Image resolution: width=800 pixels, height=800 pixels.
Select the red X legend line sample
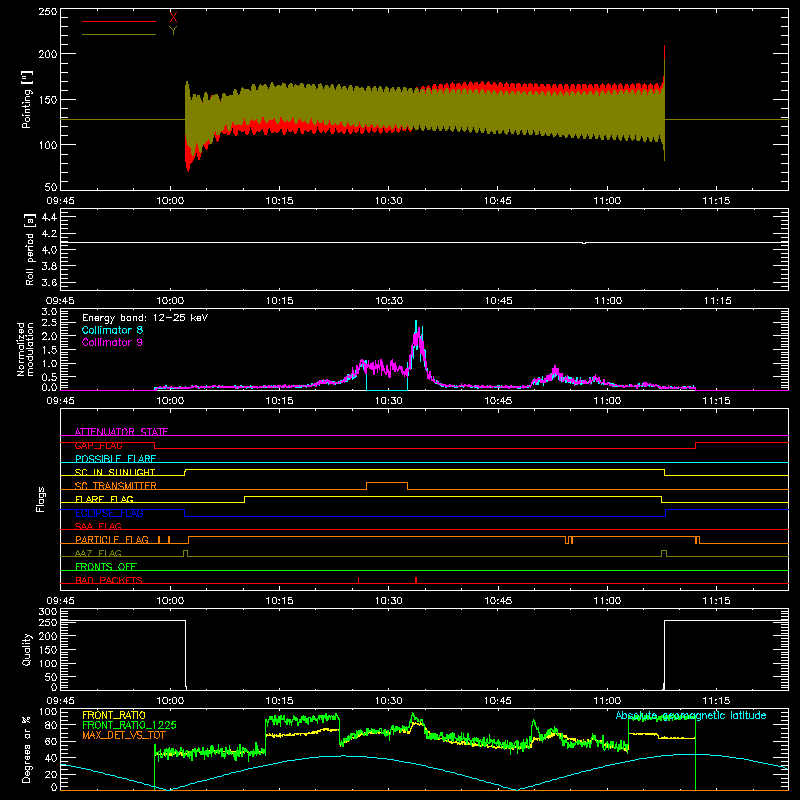click(x=119, y=21)
